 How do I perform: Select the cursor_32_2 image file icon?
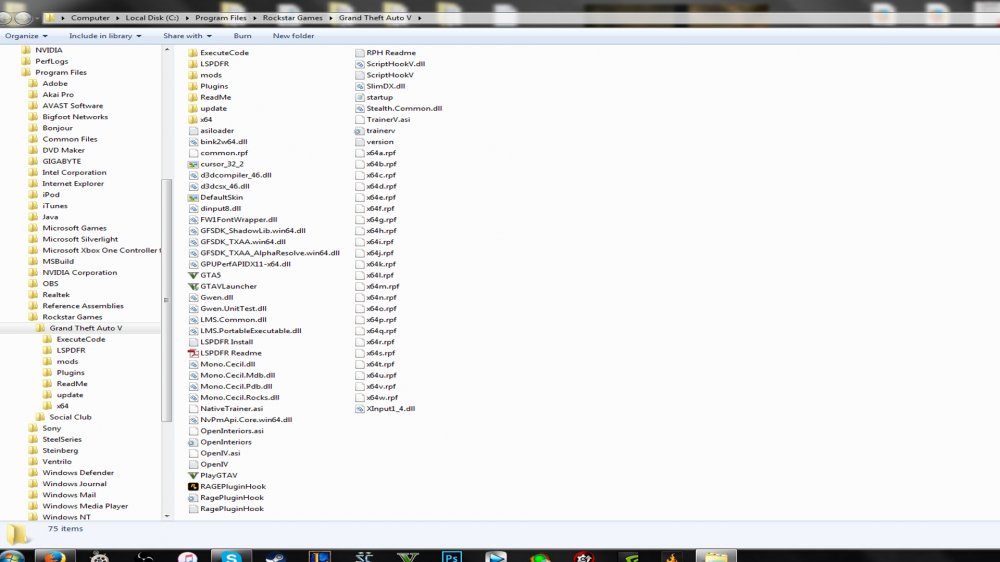(193, 164)
